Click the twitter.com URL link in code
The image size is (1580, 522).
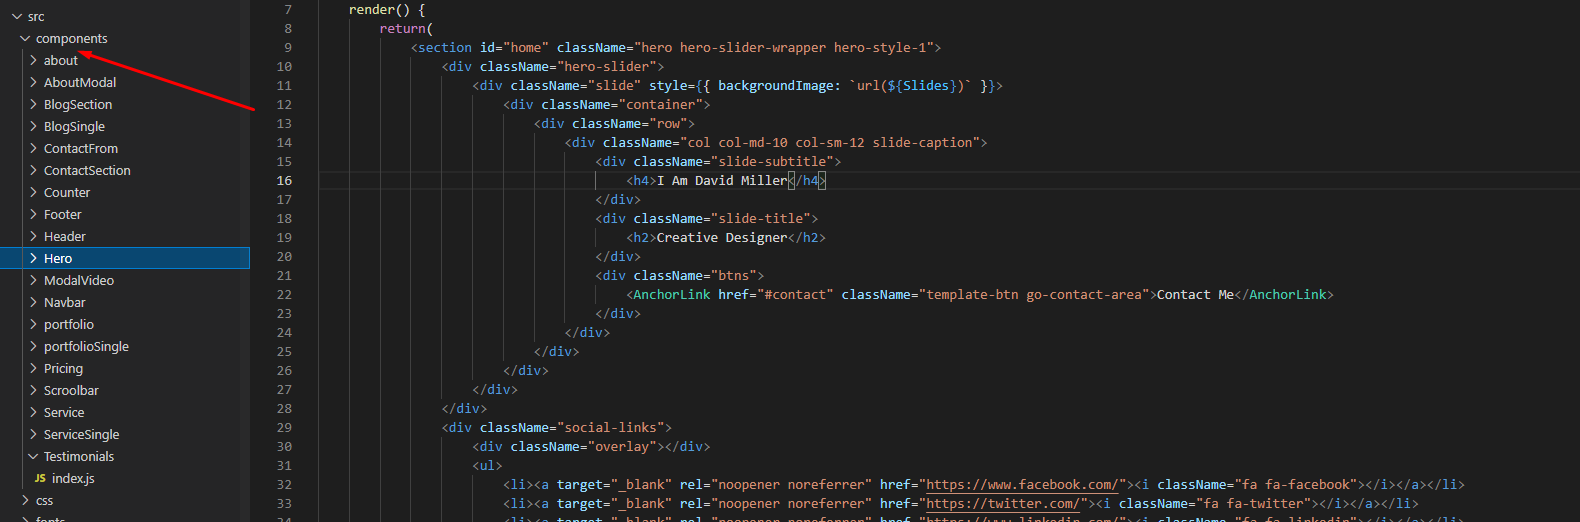(x=1002, y=504)
